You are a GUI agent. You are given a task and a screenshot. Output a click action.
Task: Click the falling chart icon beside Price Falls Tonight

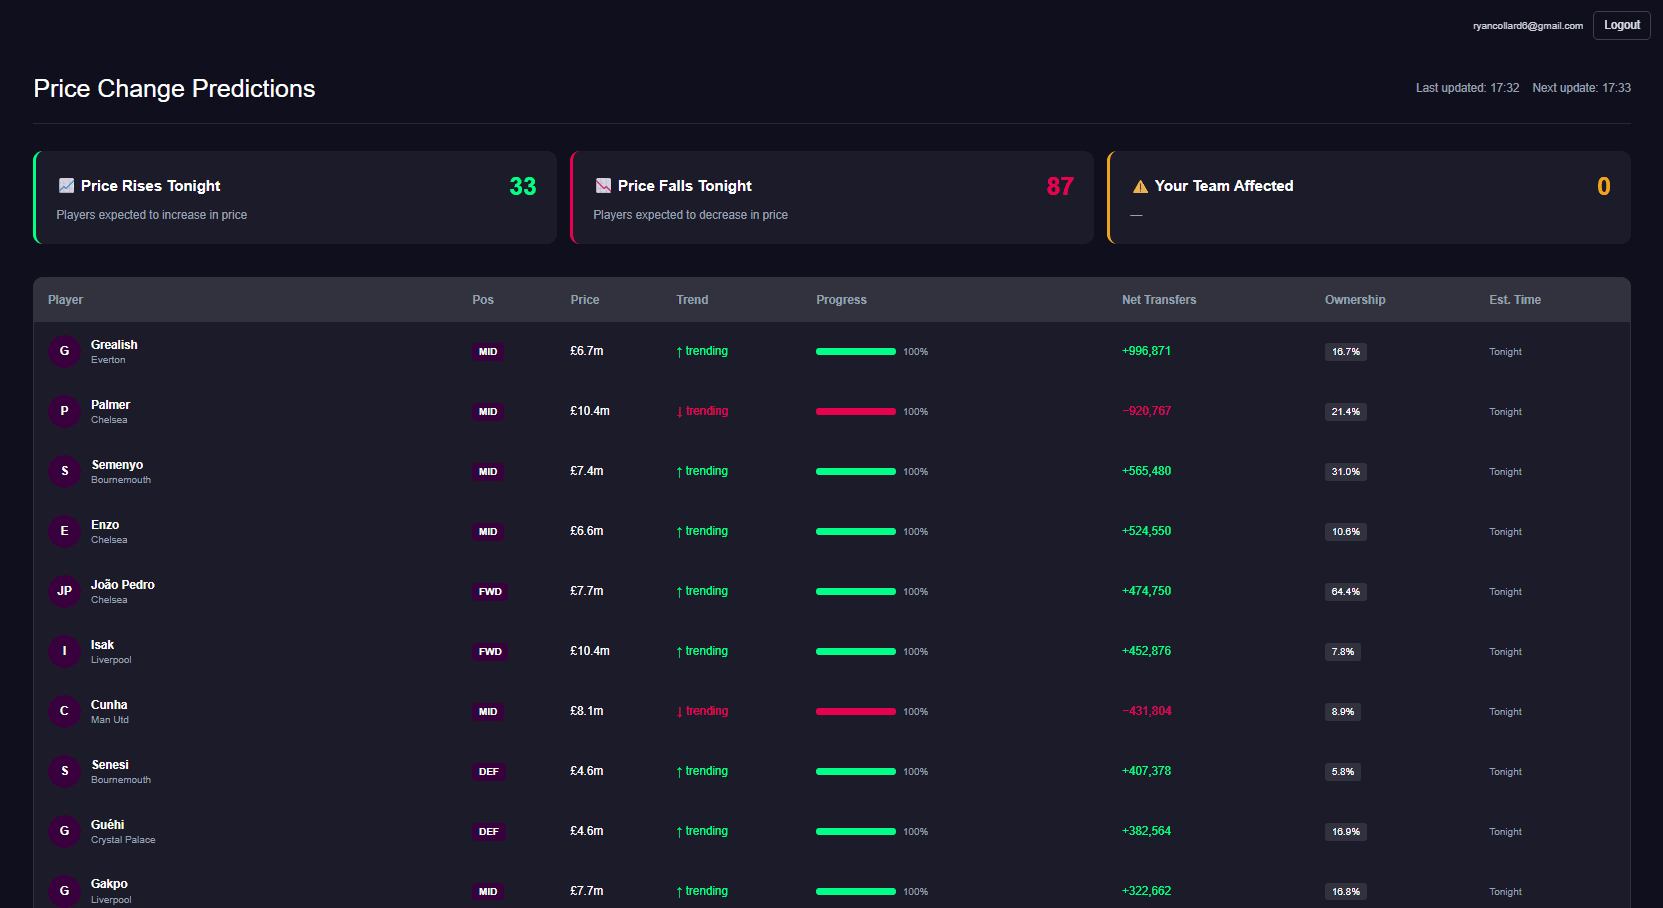coord(603,186)
